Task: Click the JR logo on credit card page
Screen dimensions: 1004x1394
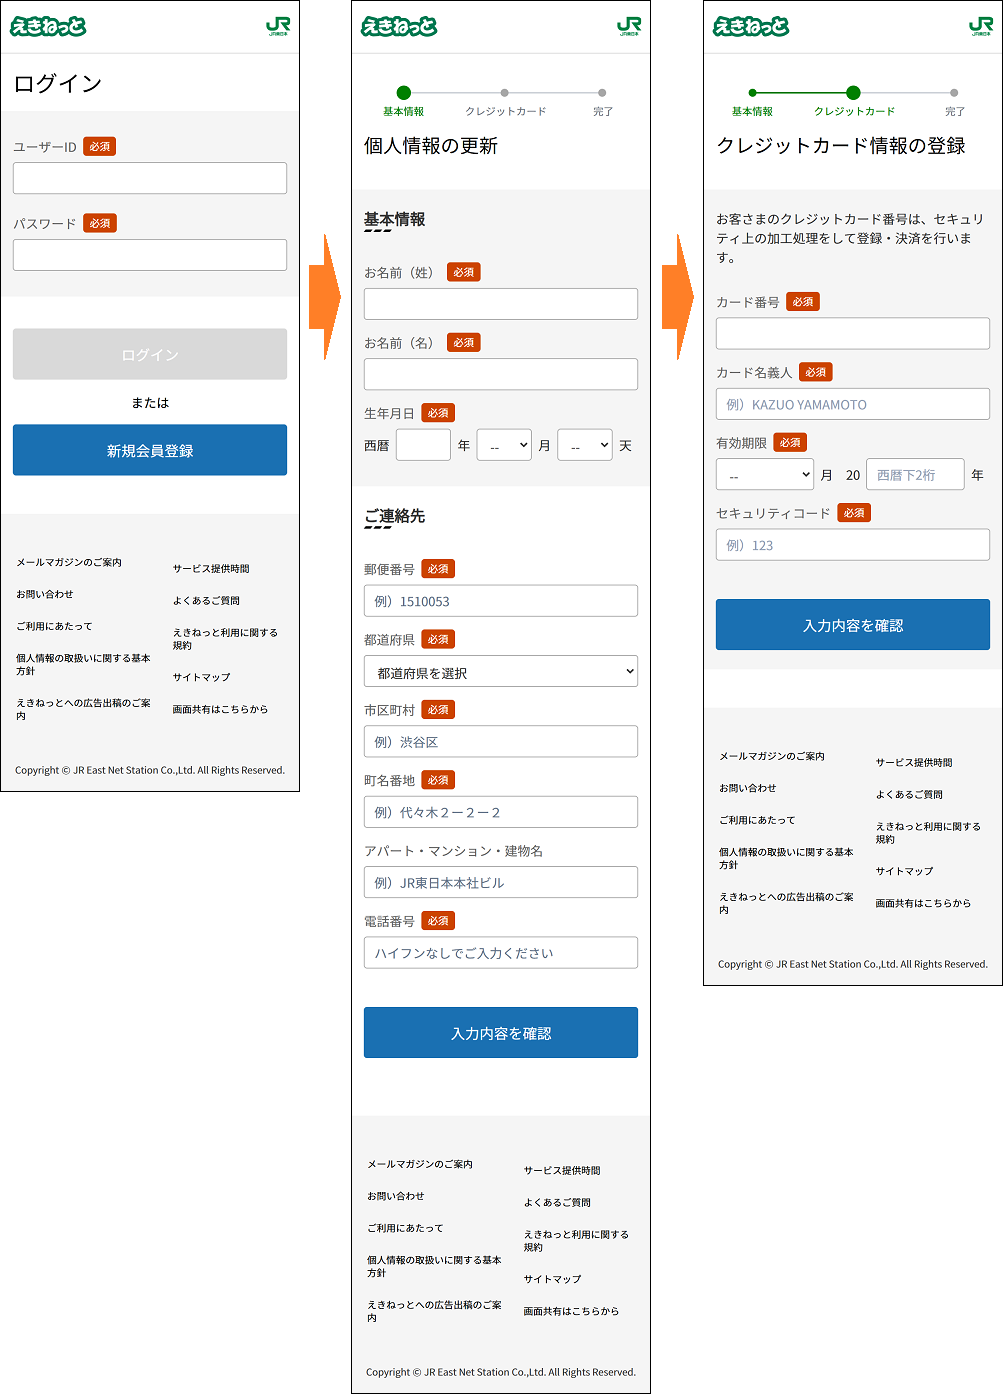Action: click(981, 27)
